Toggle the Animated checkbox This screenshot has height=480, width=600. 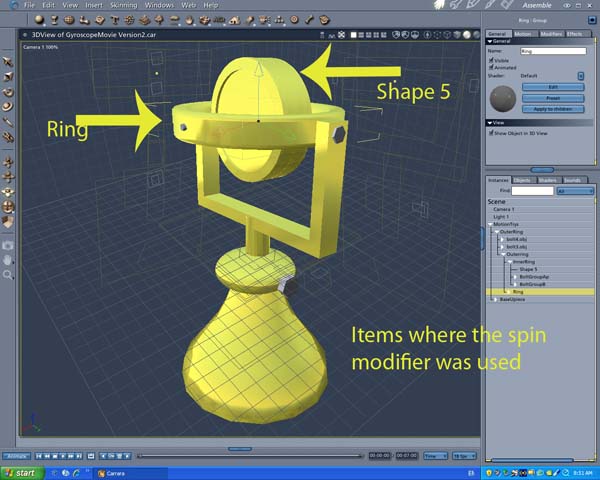(490, 67)
